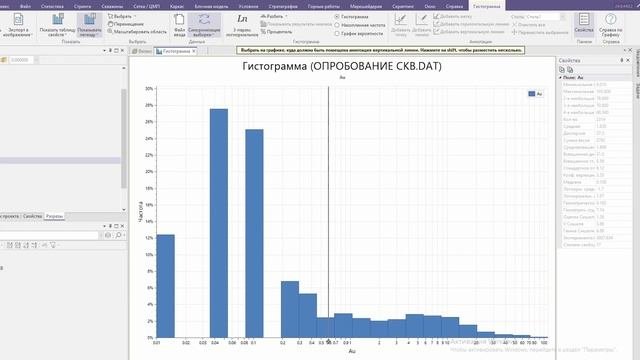Image resolution: width=640 pixels, height=360 pixels.
Task: Click the 0.000000 value field upper-left
Action: click(21, 60)
